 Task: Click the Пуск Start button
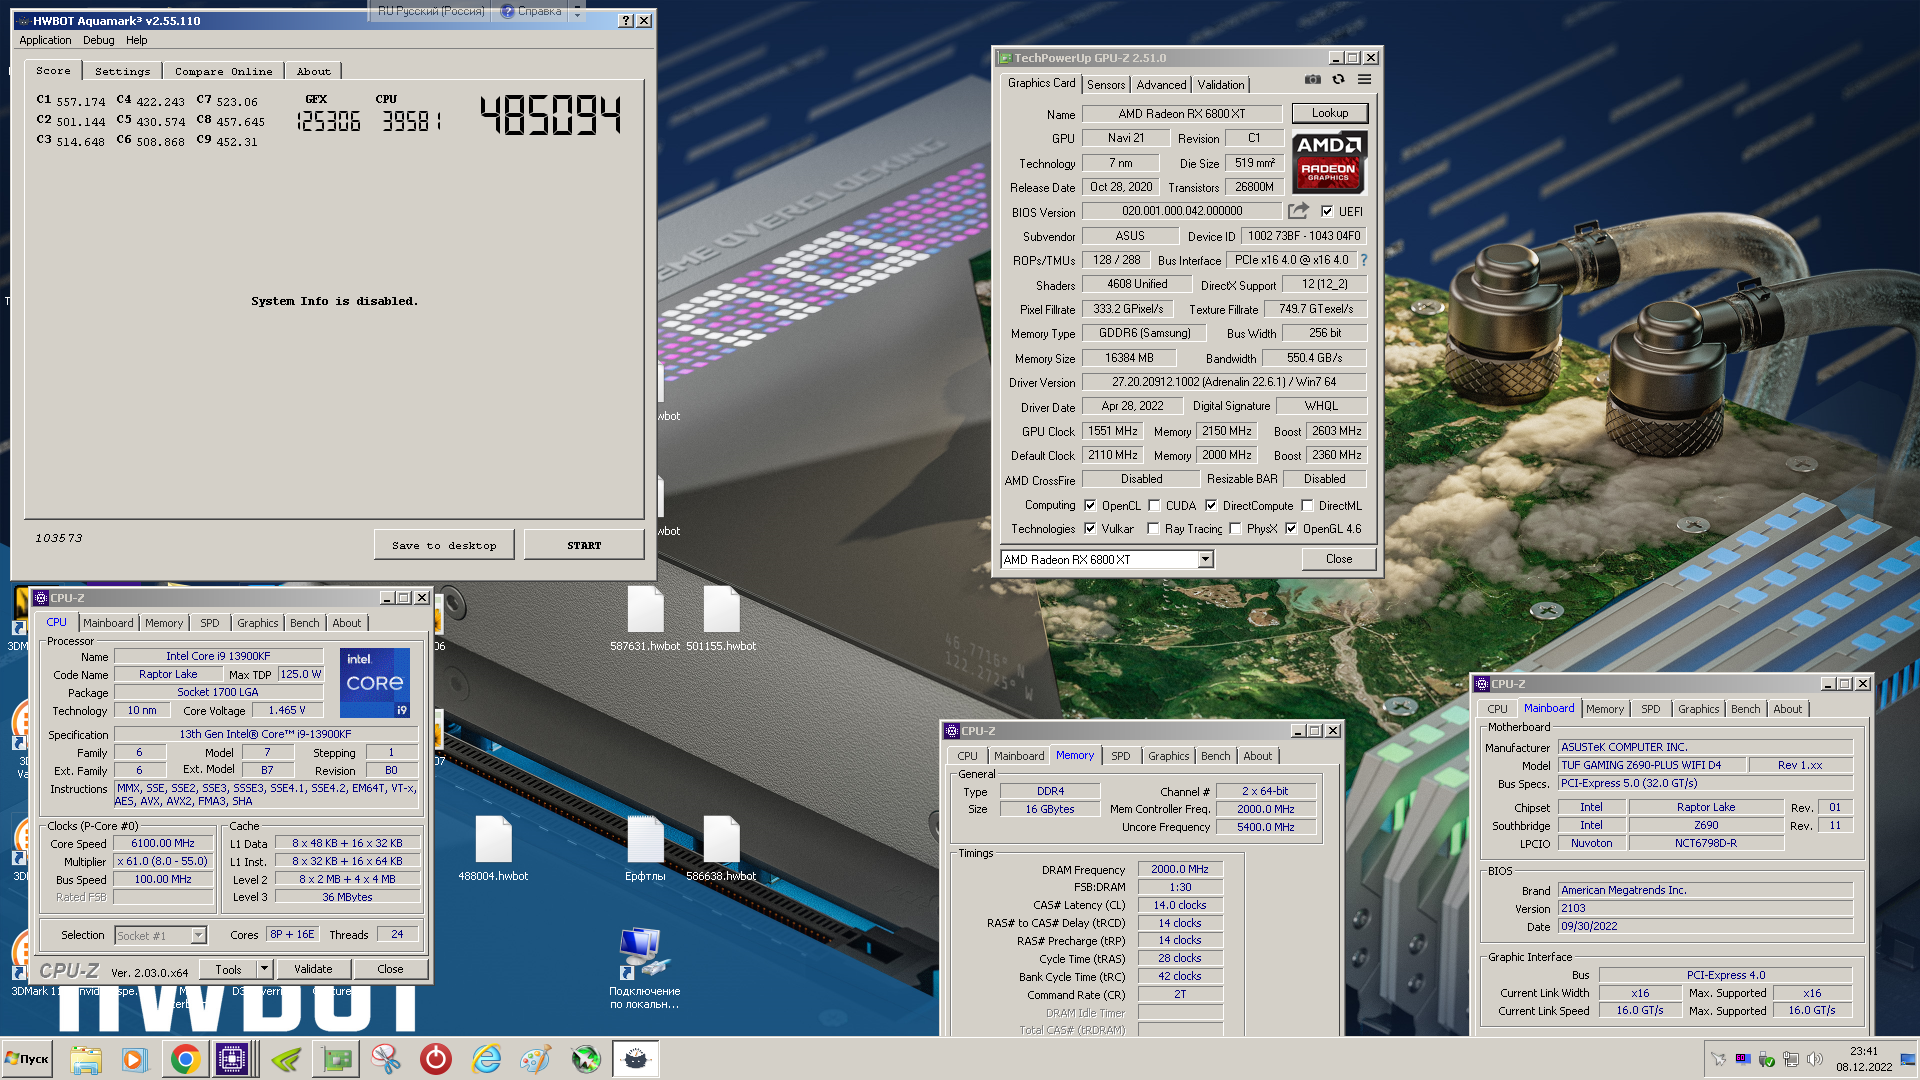[27, 1059]
